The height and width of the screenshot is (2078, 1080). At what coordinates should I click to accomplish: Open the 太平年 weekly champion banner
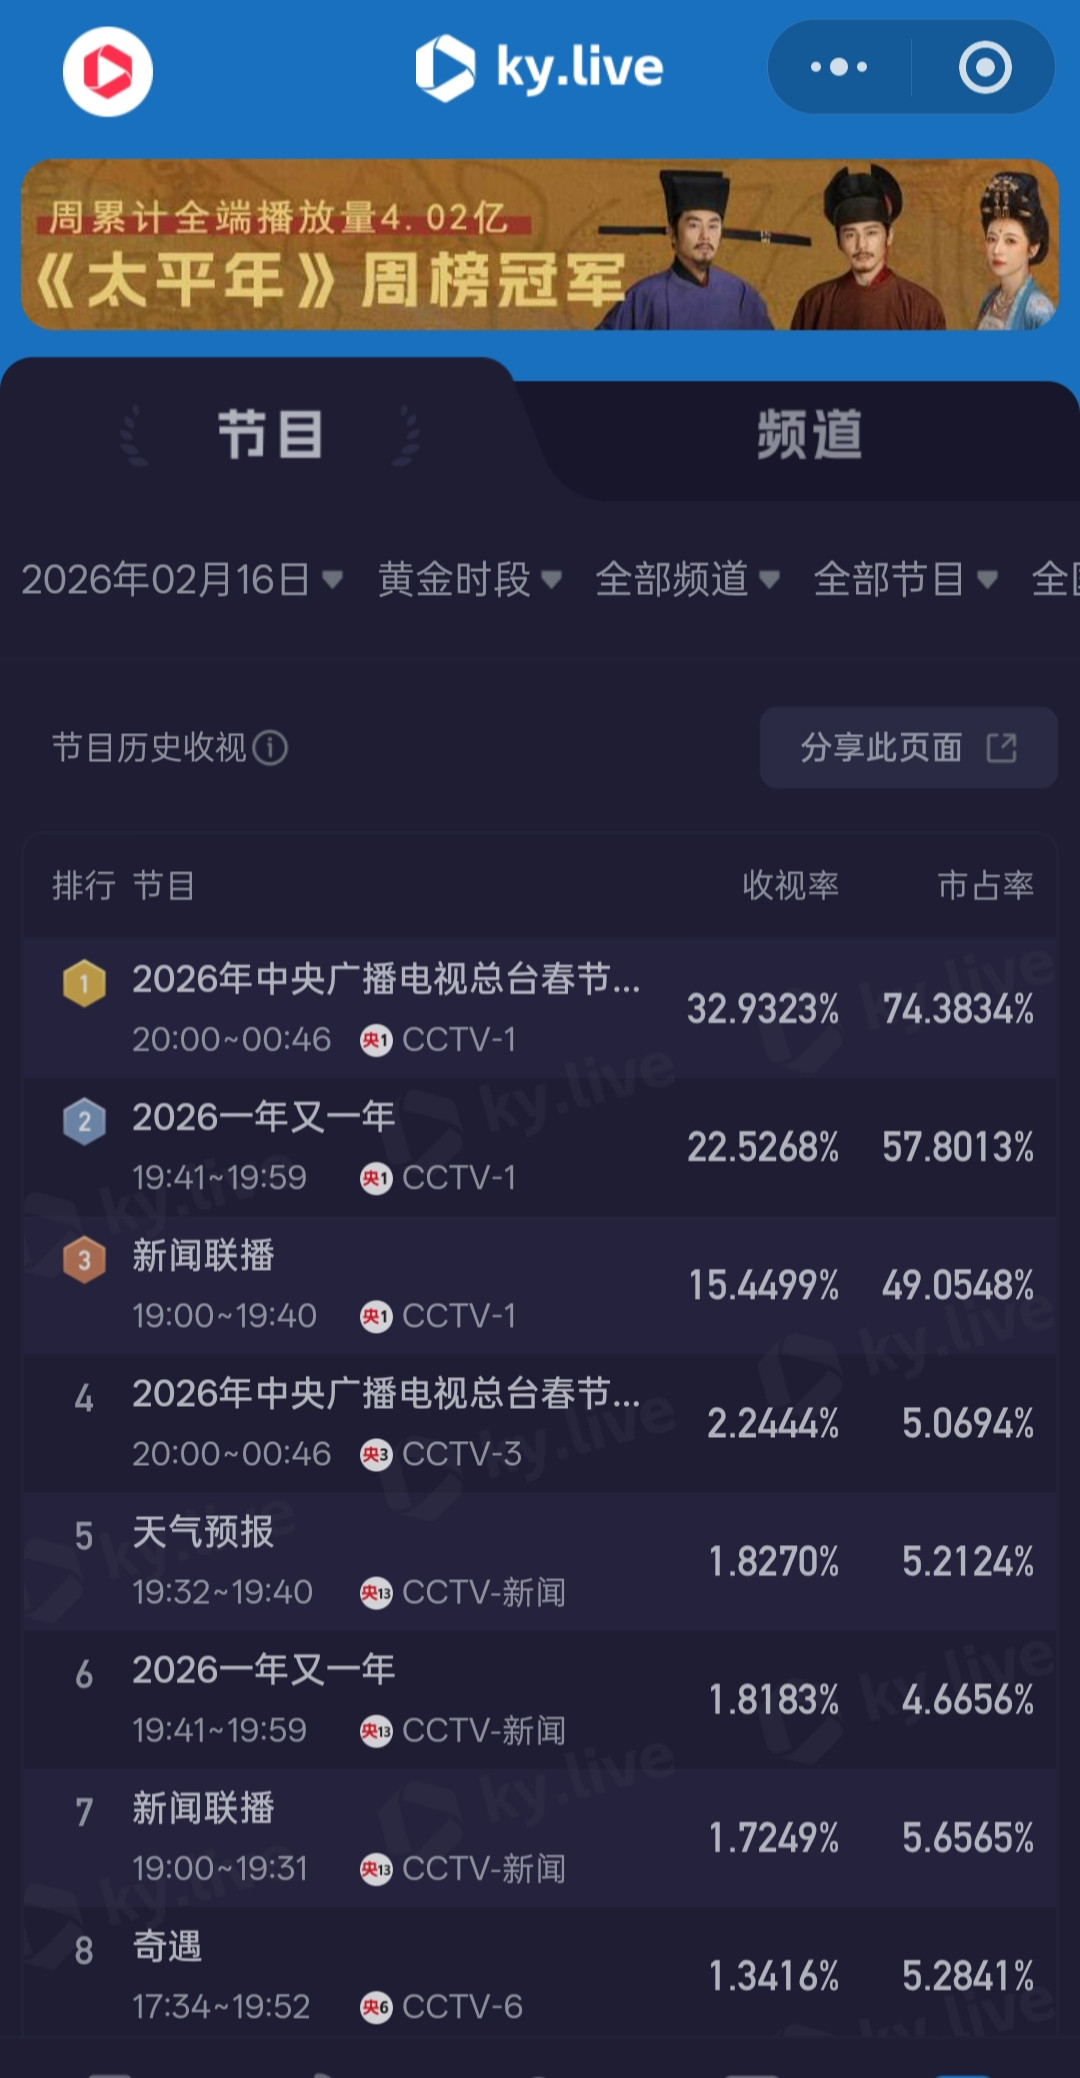tap(540, 245)
